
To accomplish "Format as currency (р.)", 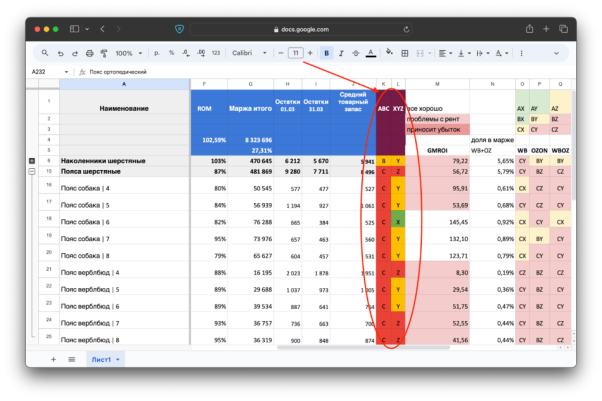I will tap(157, 53).
